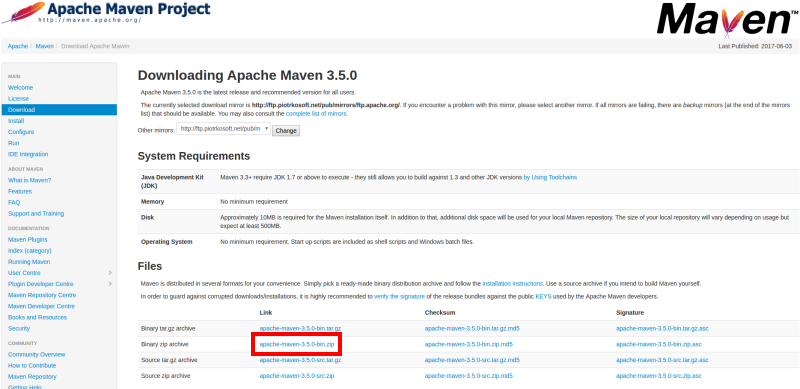Download apache-maven-3.5.0-bin.tar.gz
Viewport: 800px width, 389px height.
[300, 329]
